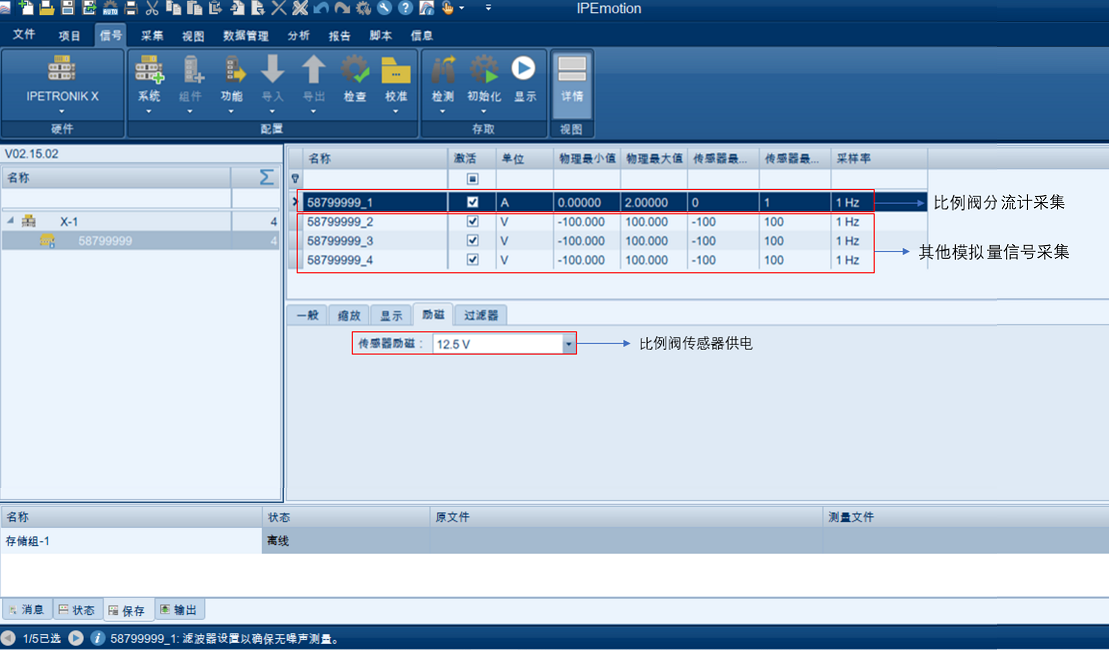The height and width of the screenshot is (650, 1109).
Task: Uncheck 激活 for 58799999_3
Action: tap(472, 240)
